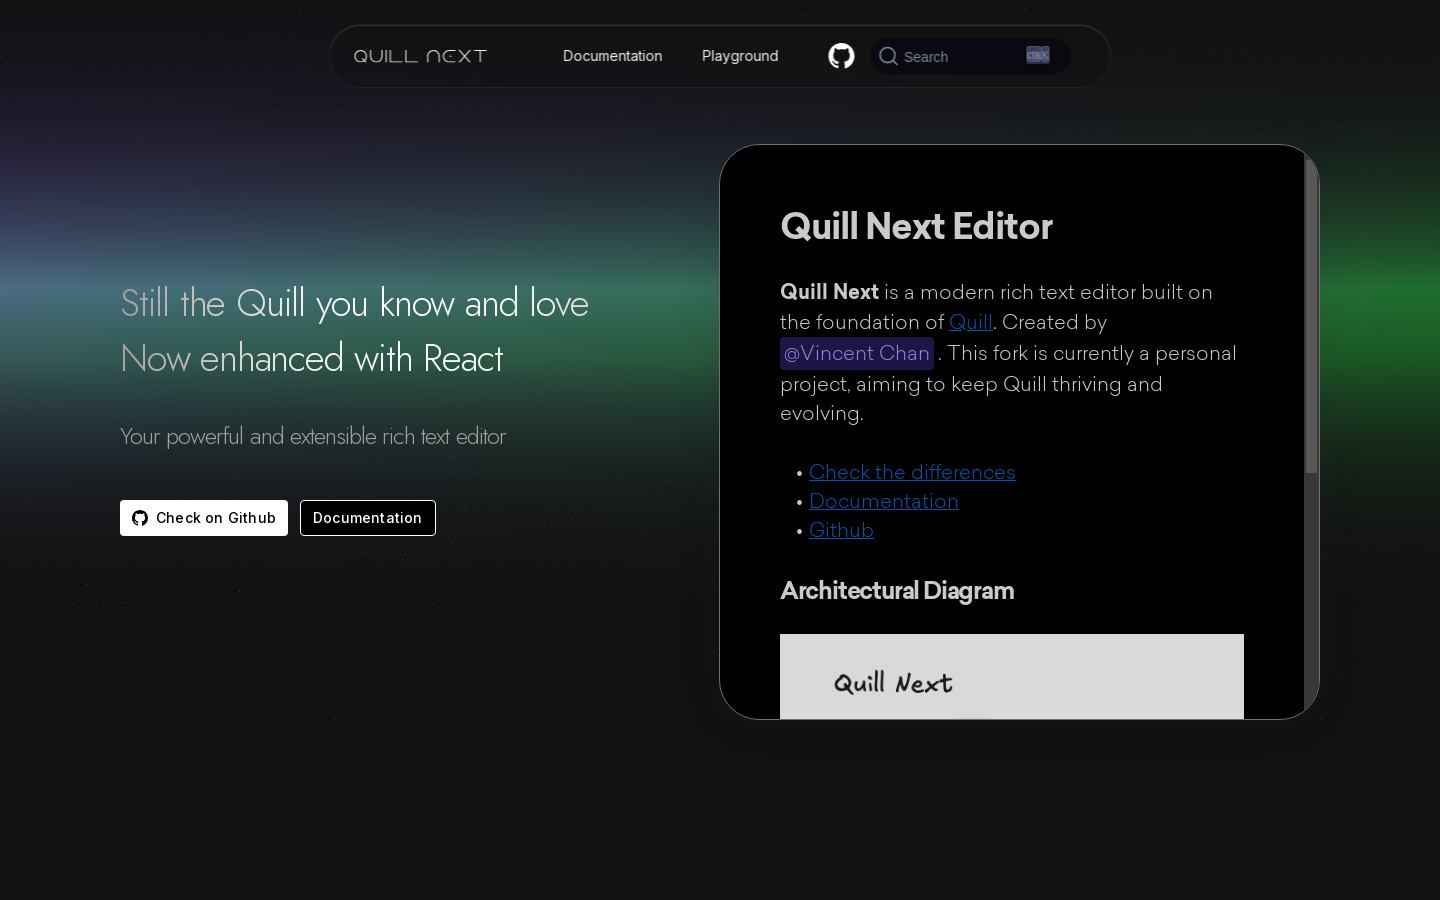Click the 'Still the Quill you know and love' headline
Screen dimensions: 1440x900
[354, 303]
